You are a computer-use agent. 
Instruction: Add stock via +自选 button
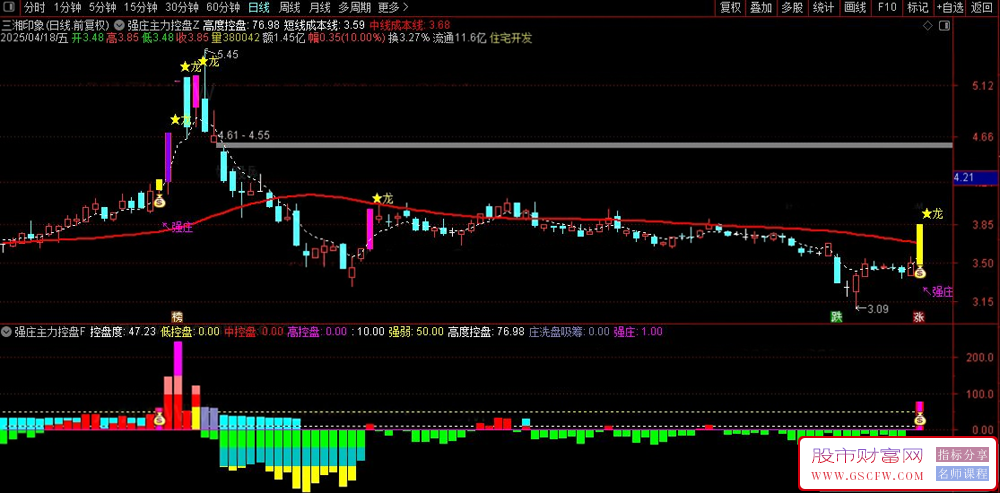click(950, 8)
